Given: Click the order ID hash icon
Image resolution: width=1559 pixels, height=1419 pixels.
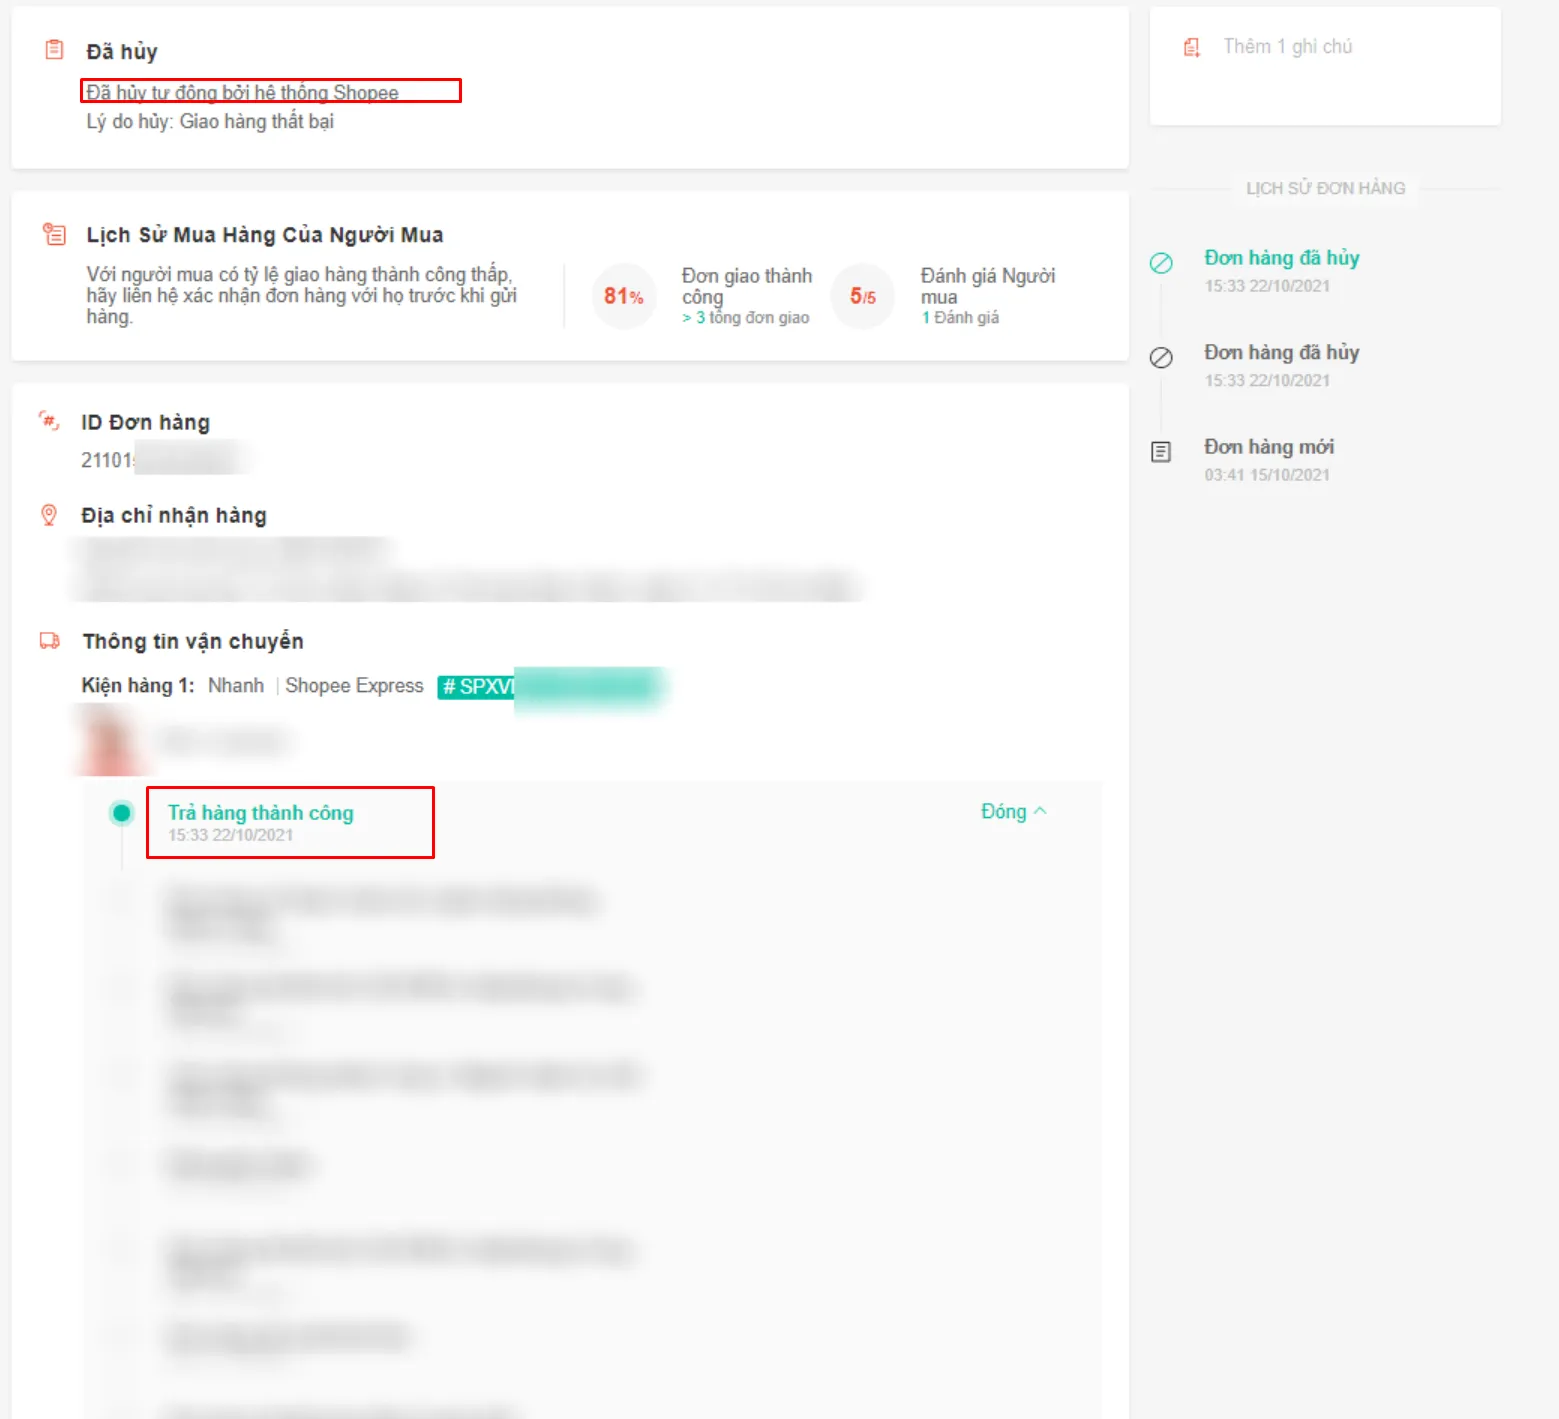Looking at the screenshot, I should point(49,421).
